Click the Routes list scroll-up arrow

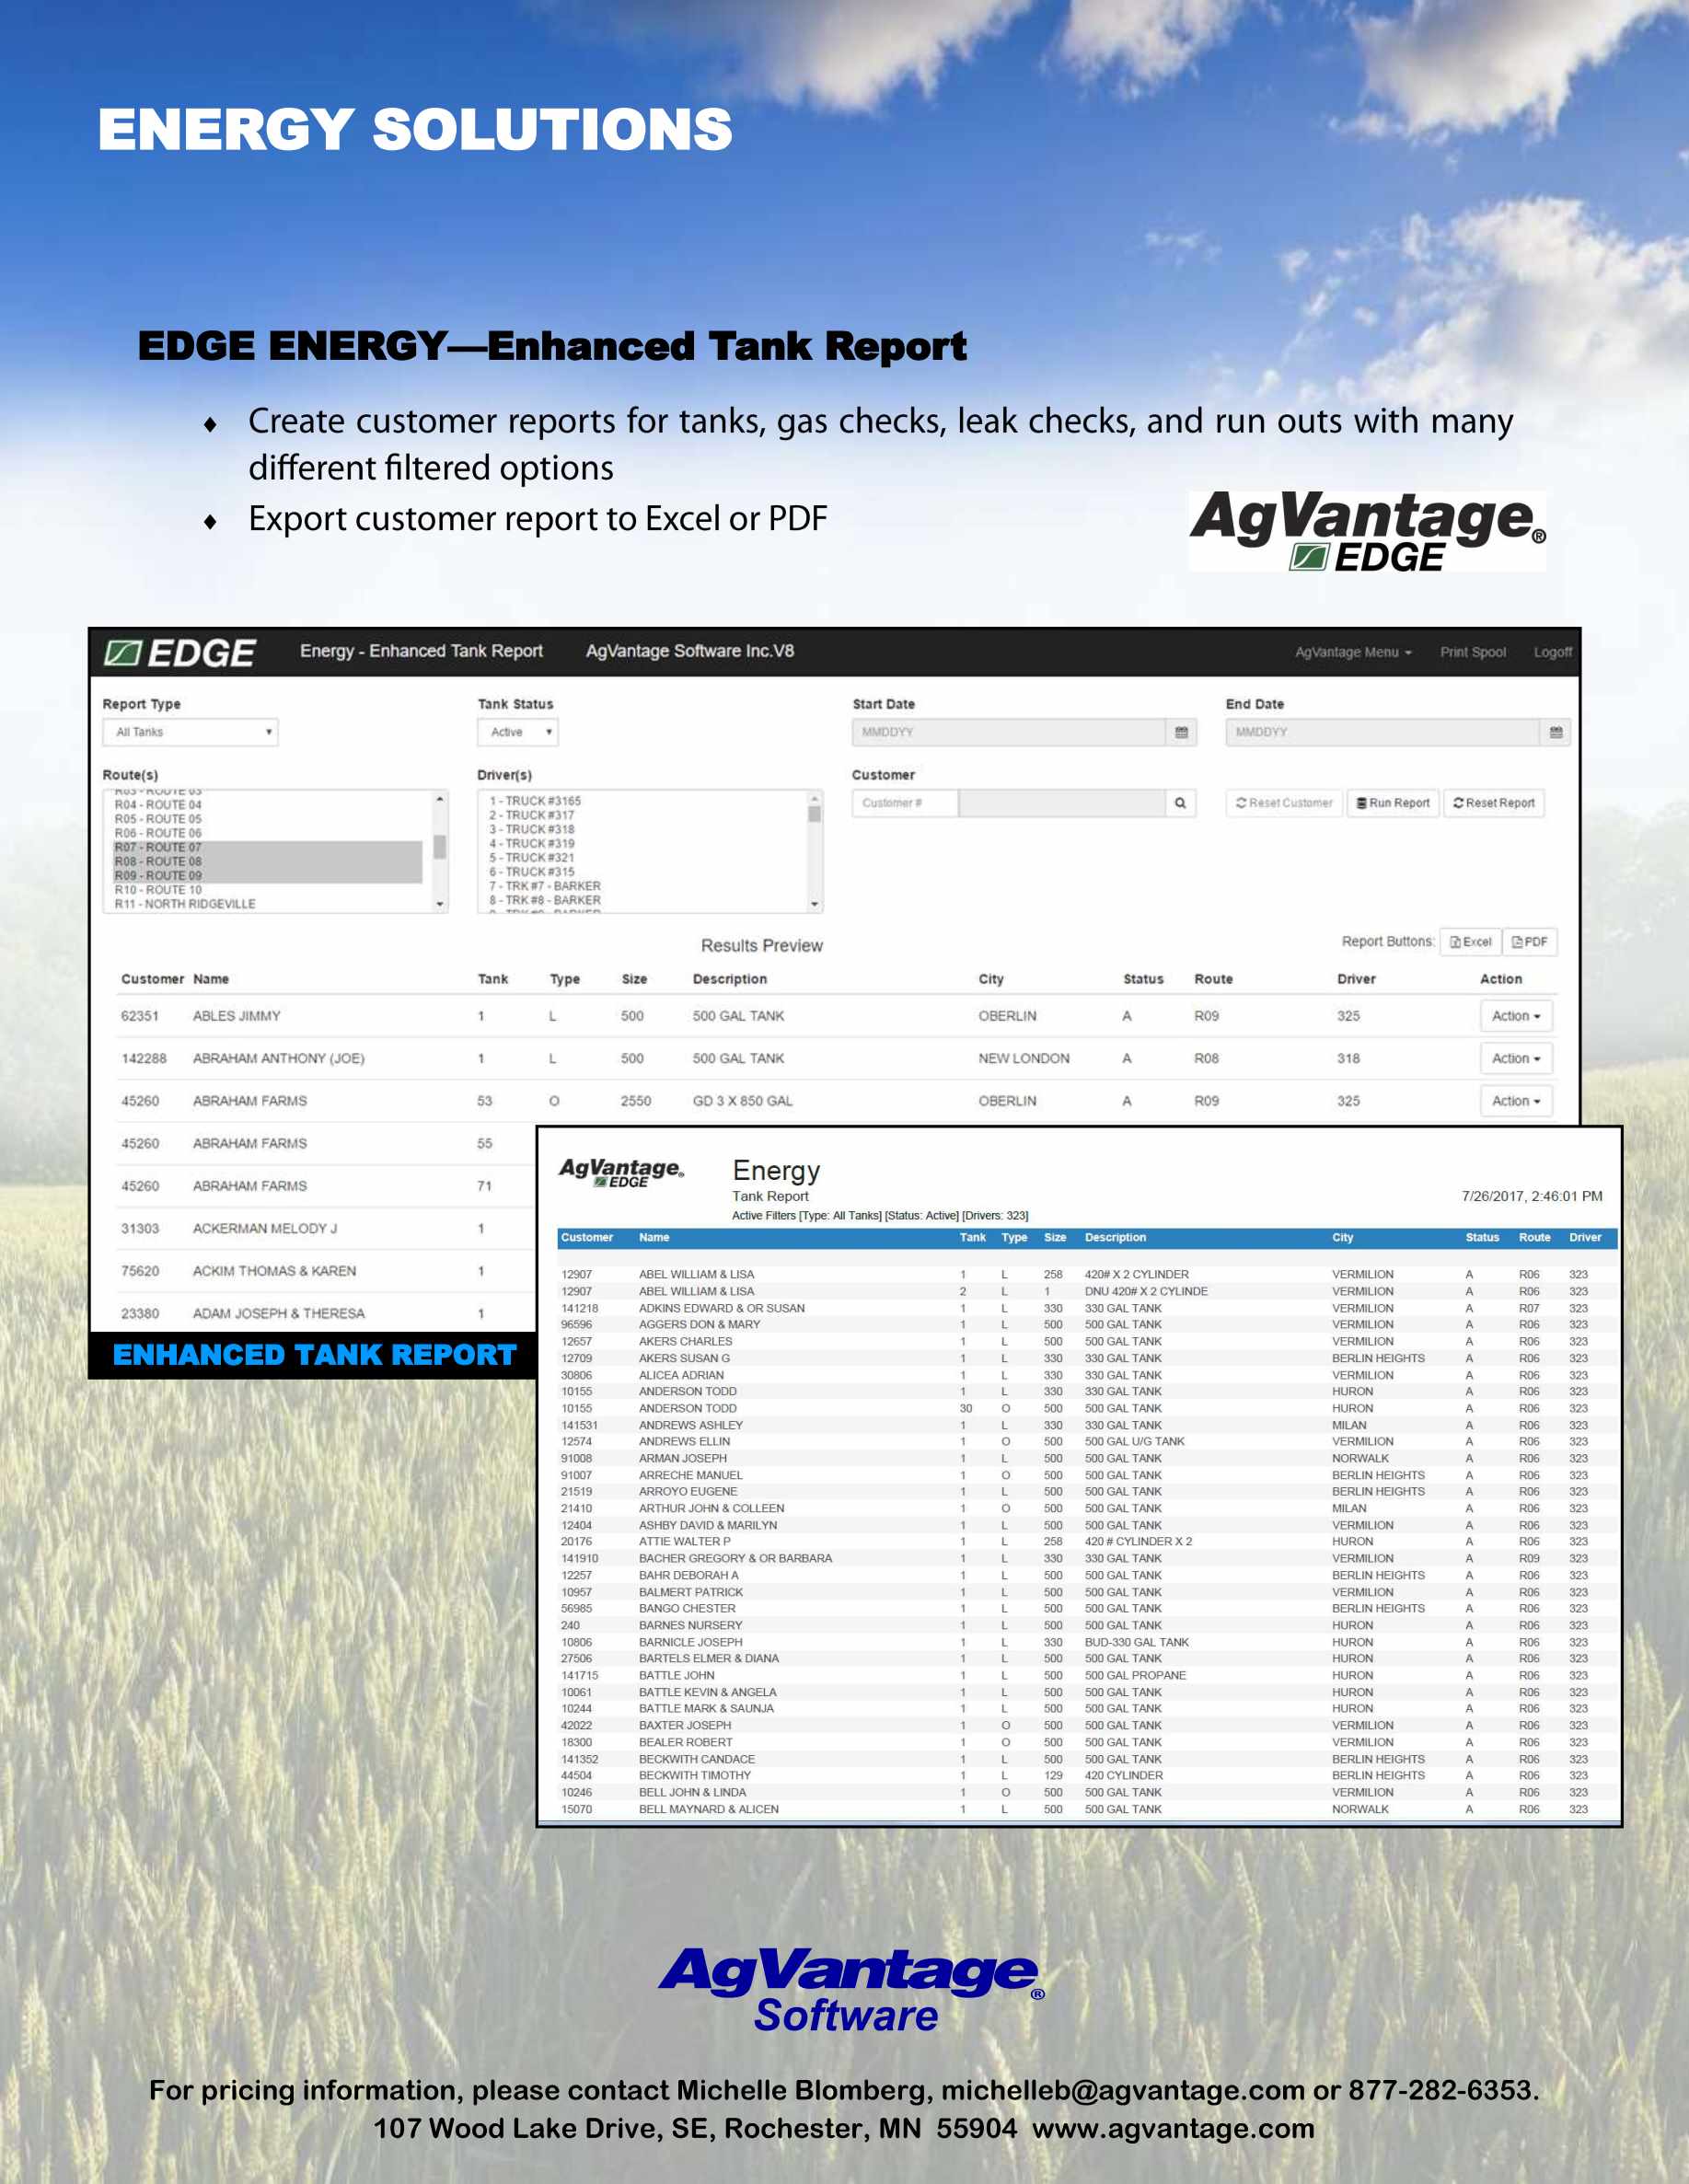[x=440, y=798]
